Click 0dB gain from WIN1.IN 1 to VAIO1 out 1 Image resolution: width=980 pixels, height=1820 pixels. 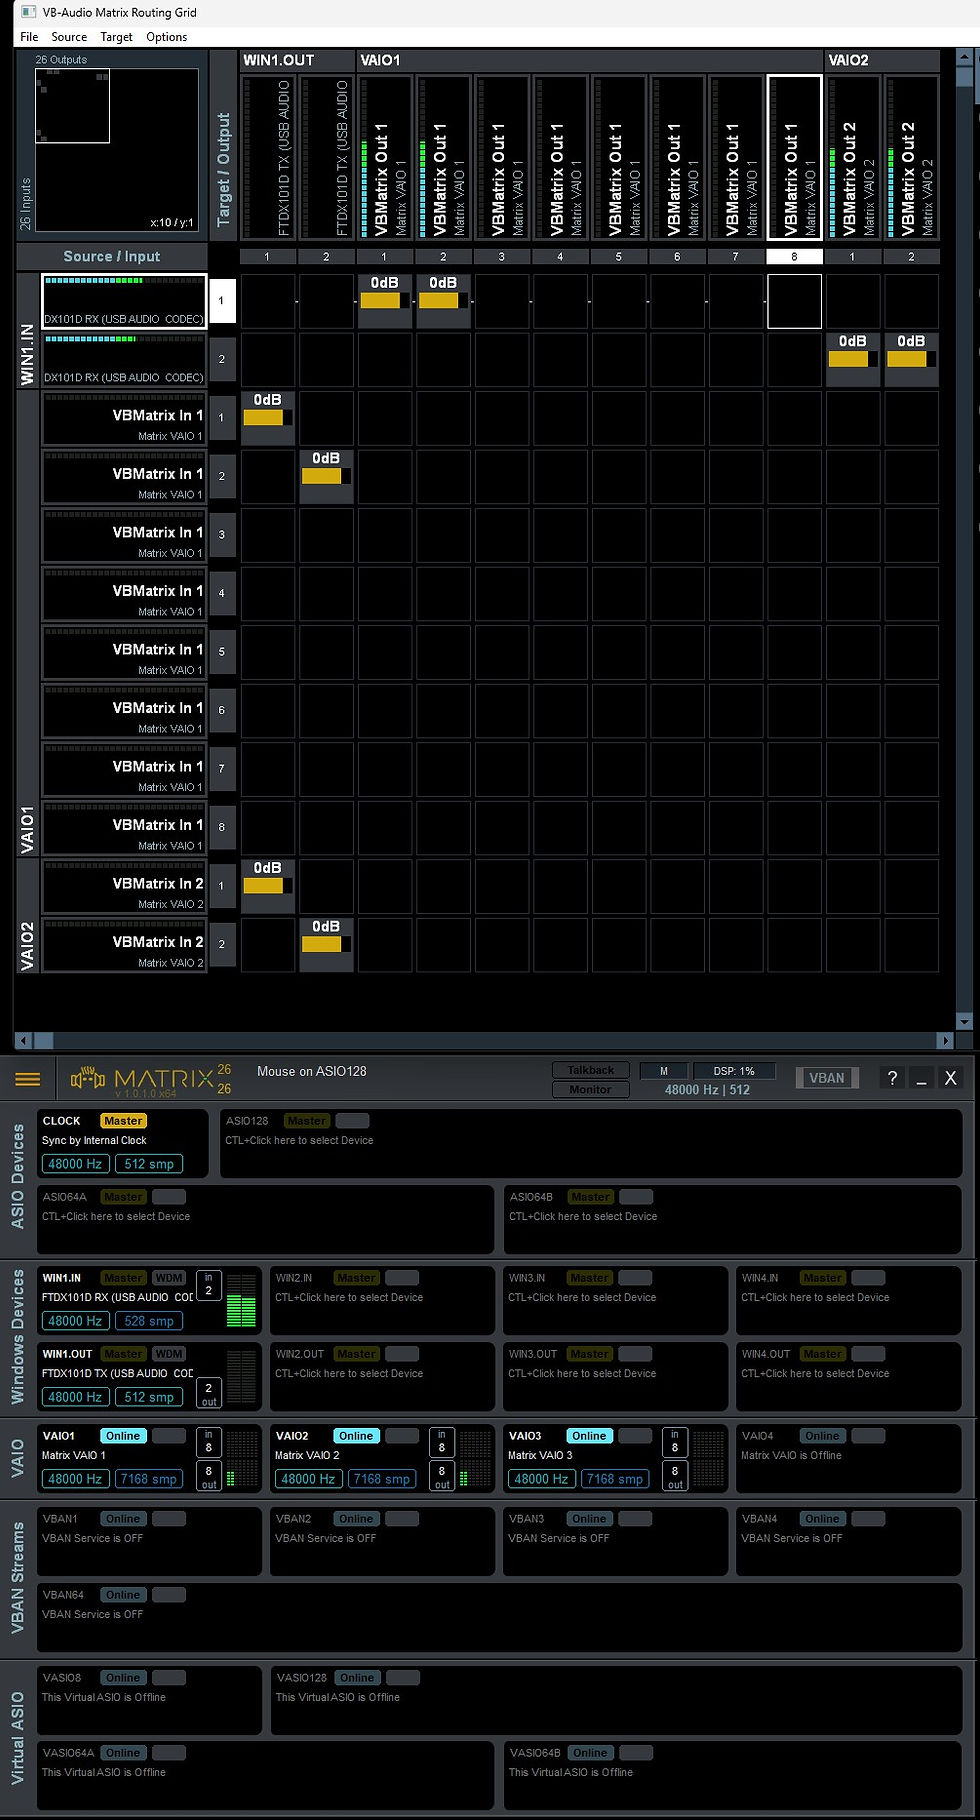[x=384, y=301]
